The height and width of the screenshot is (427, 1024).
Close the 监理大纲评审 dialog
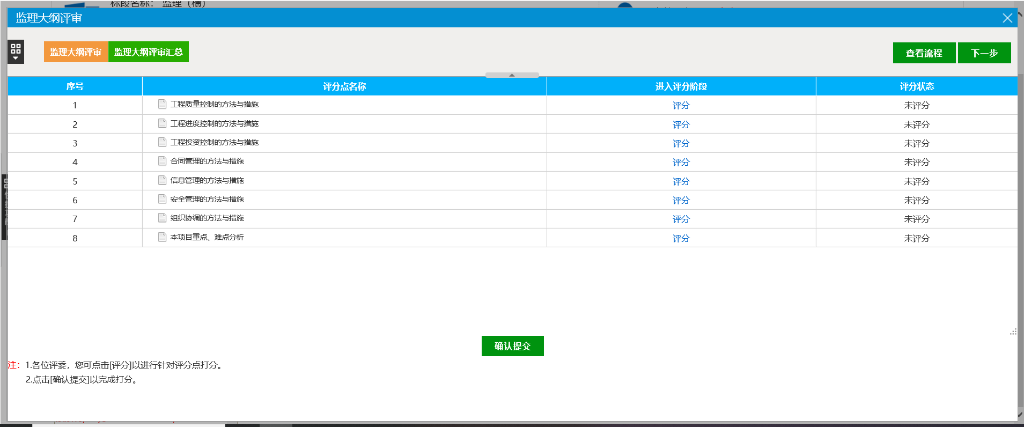(1007, 17)
